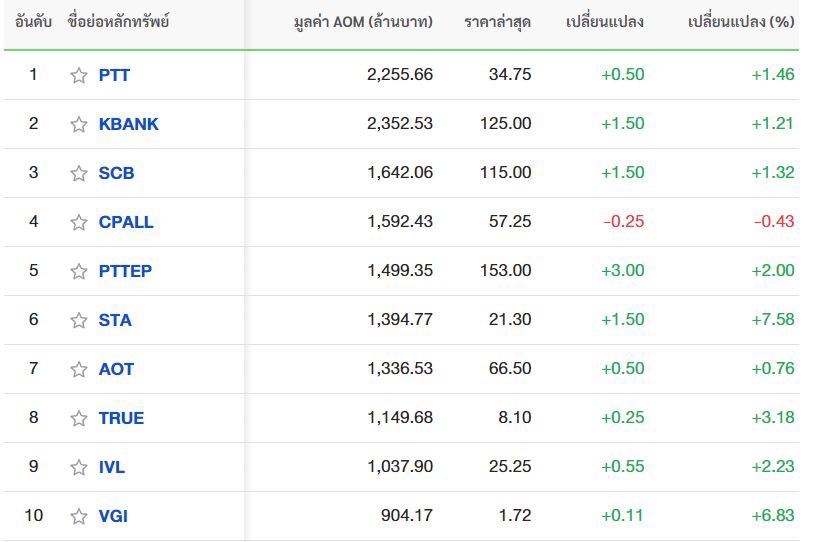Click the อันดับ rank column header
The image size is (824, 542).
tap(33, 22)
